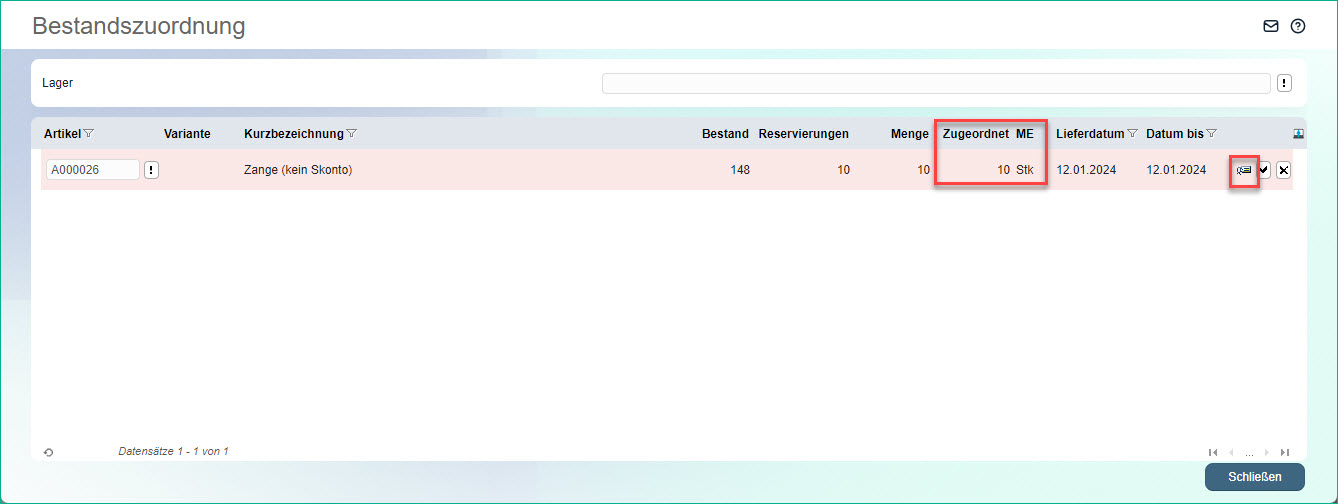
Task: Go to the last page of records
Action: pyautogui.click(x=1285, y=452)
